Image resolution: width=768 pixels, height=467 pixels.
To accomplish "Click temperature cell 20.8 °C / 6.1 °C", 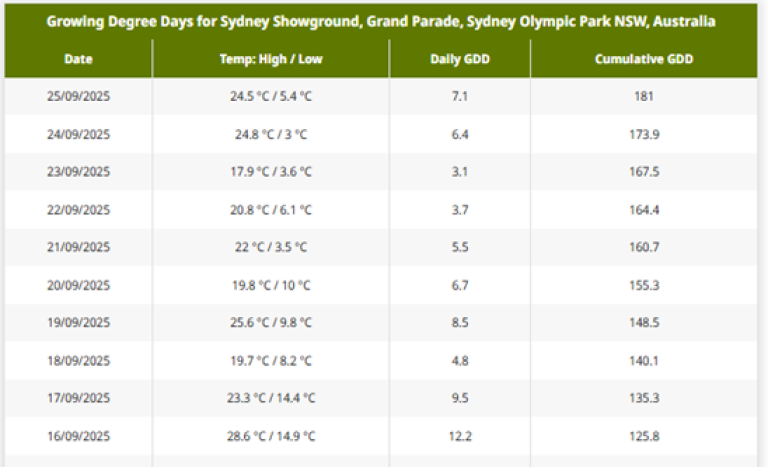I will tap(271, 210).
